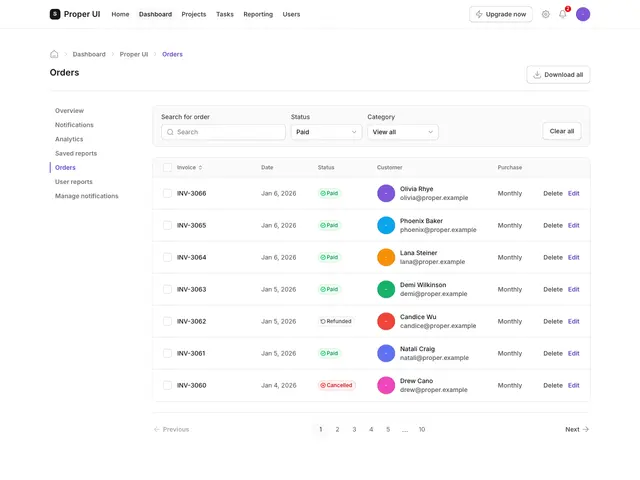Image resolution: width=640 pixels, height=480 pixels.
Task: Check the box for INV-3065
Action: (167, 225)
